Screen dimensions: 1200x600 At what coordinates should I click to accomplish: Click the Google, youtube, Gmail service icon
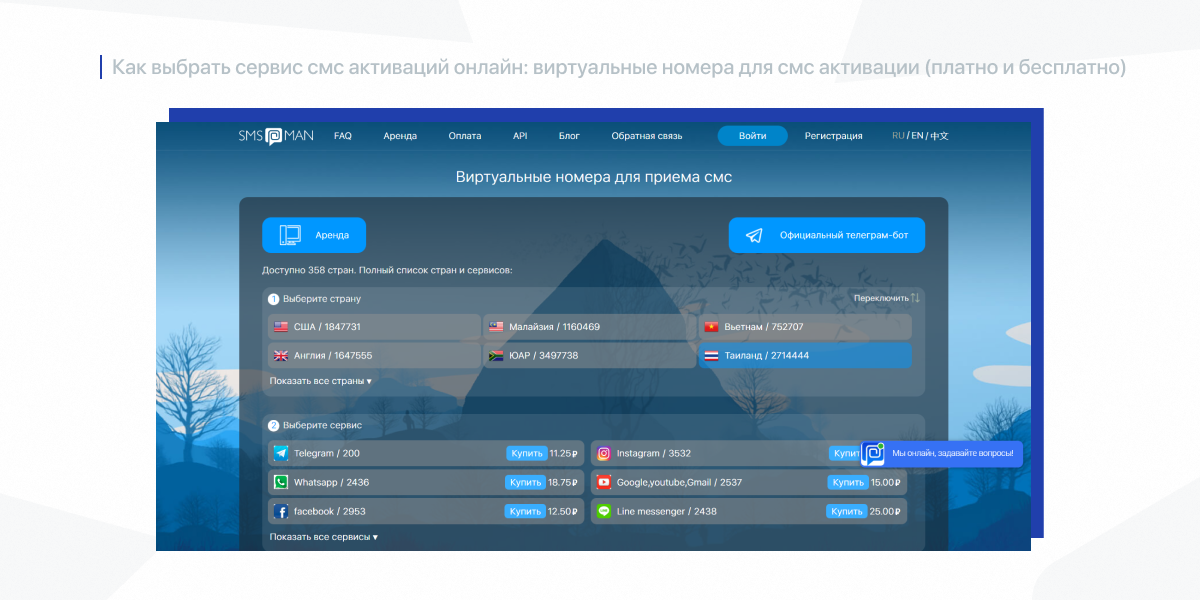(x=604, y=482)
